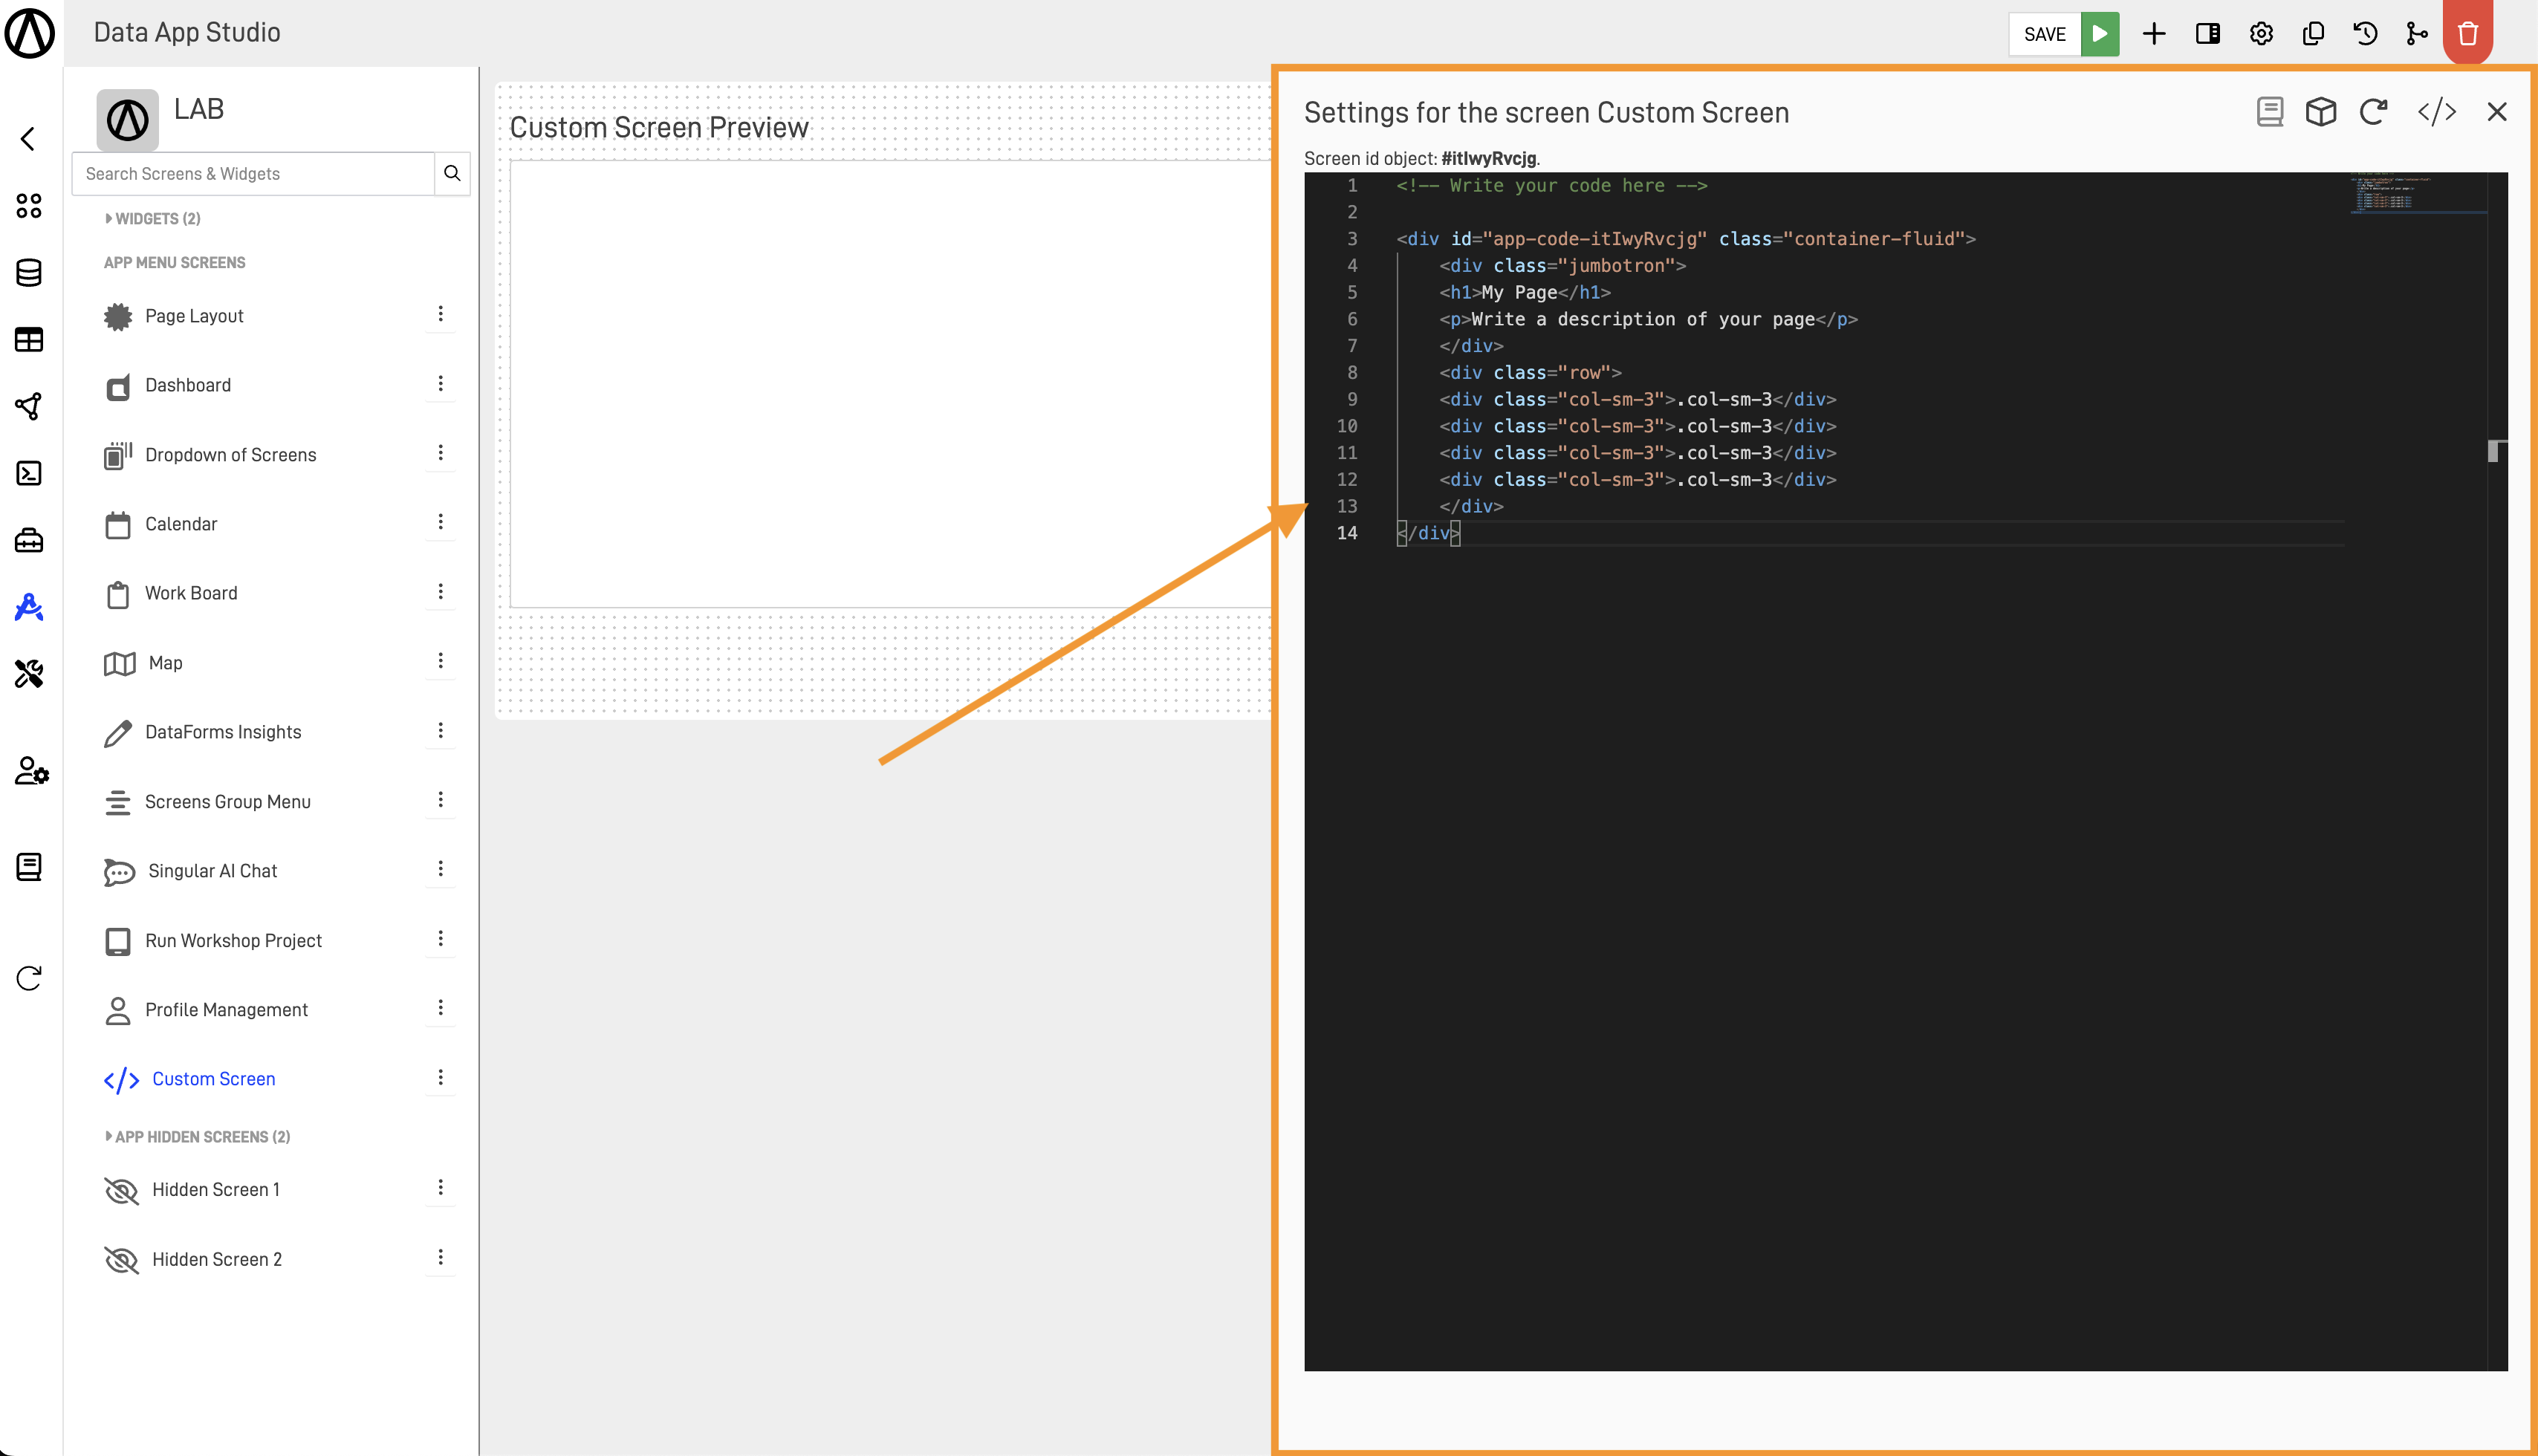Viewport: 2538px width, 1456px height.
Task: Close the Custom Screen settings panel
Action: [2496, 111]
